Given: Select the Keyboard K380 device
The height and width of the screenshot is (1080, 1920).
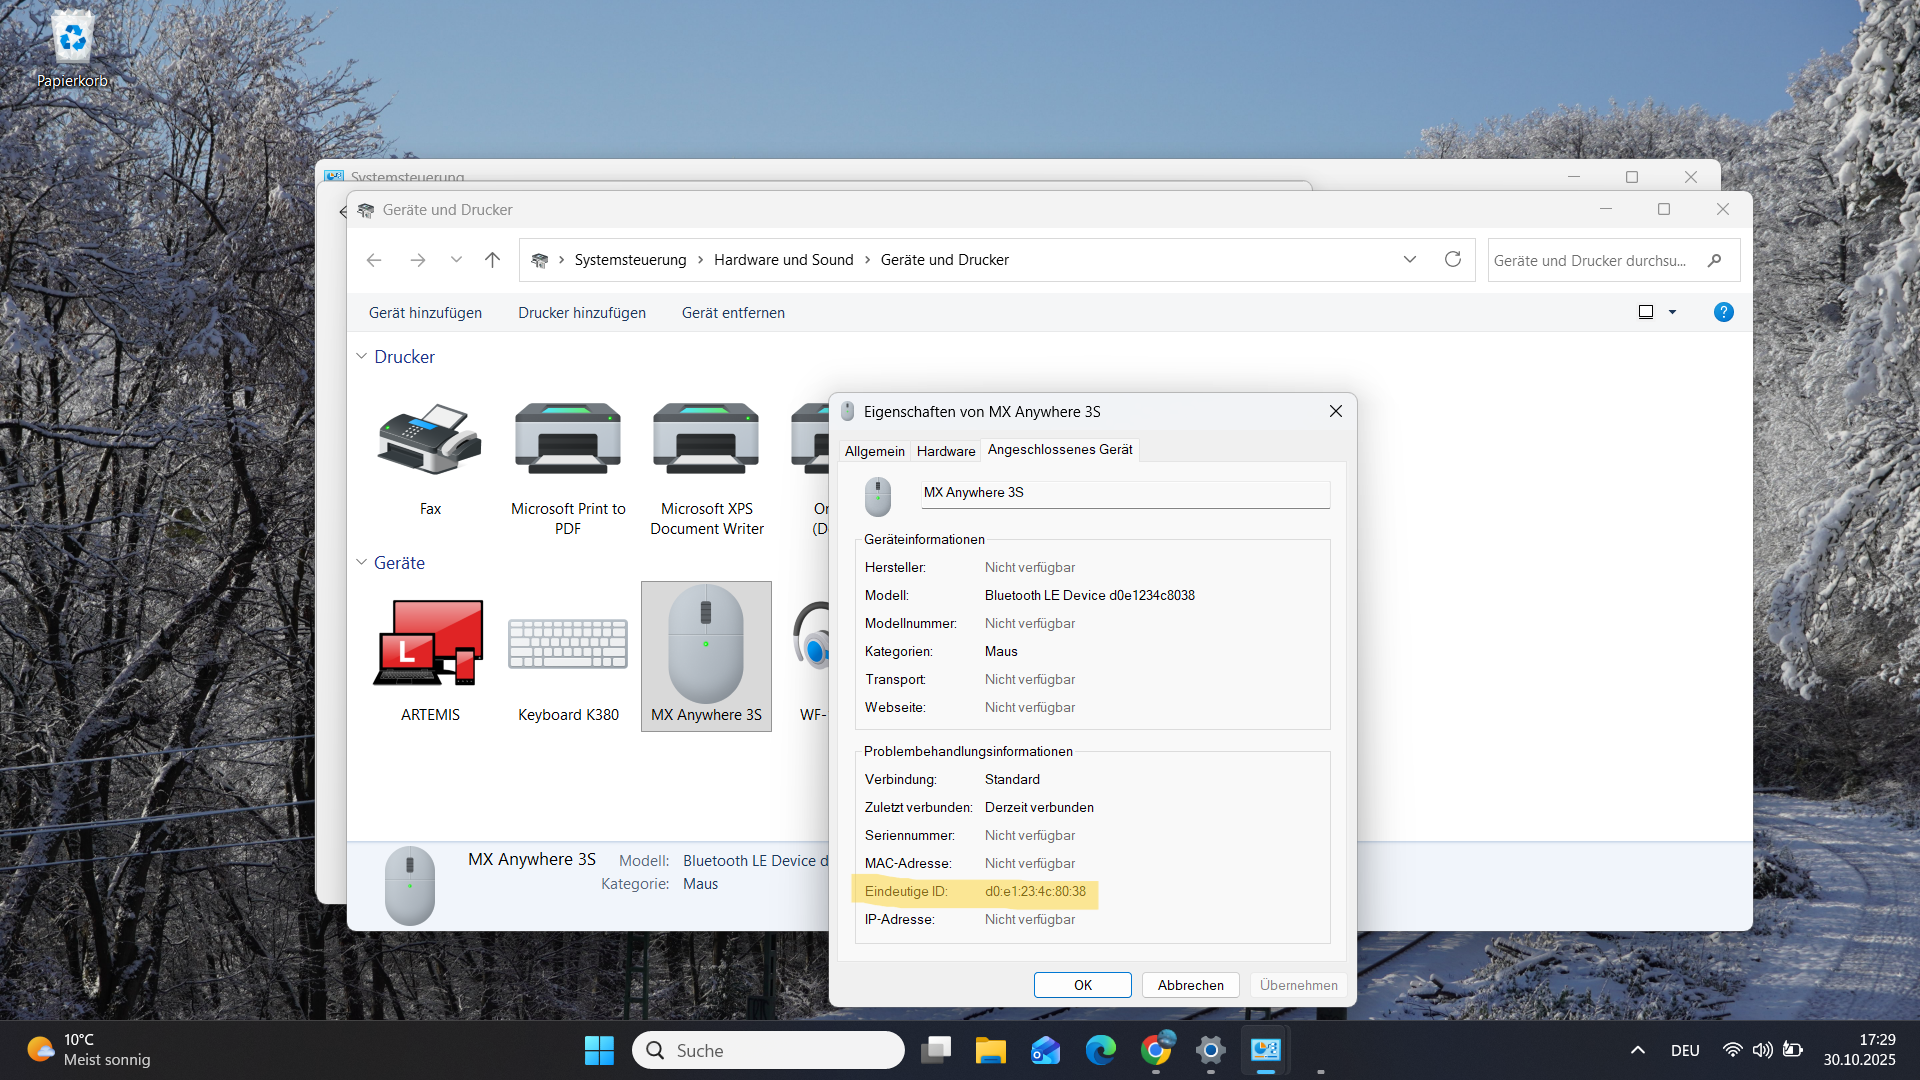Looking at the screenshot, I should 567,645.
